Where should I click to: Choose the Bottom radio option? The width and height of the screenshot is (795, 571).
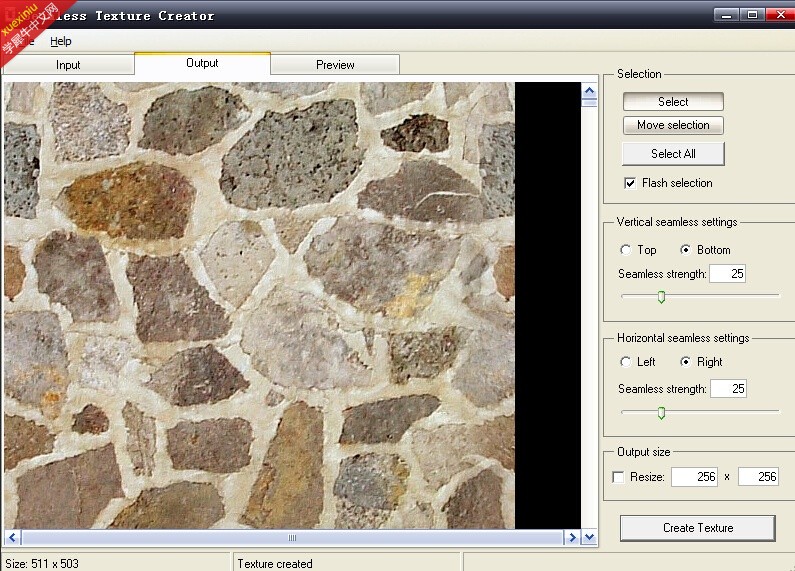[685, 249]
